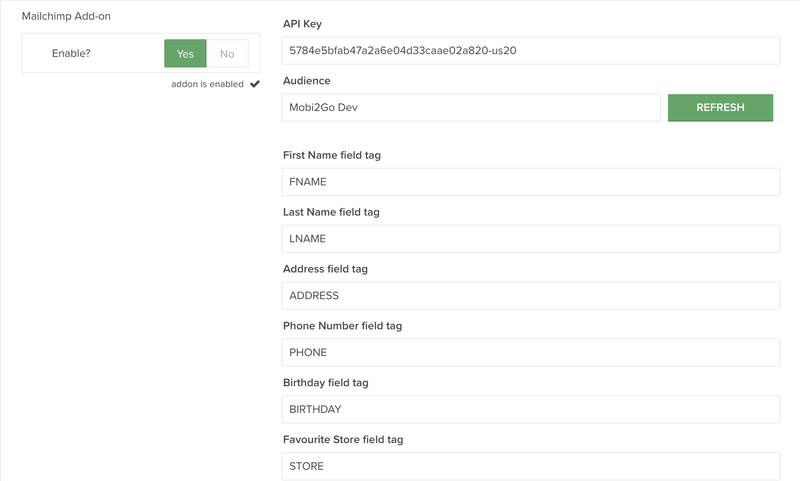Click the 'addon is enabled' status text

(207, 84)
